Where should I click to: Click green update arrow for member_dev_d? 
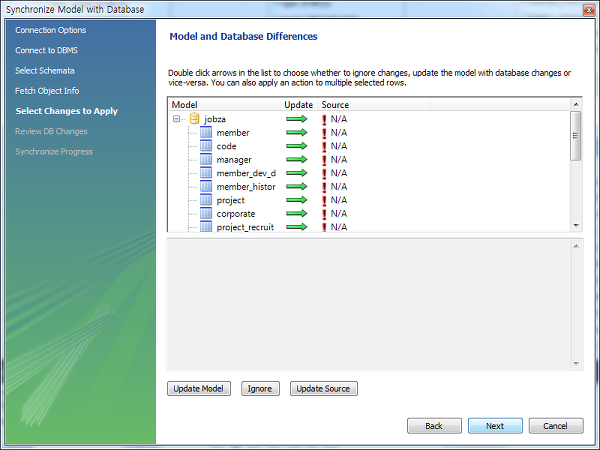(297, 173)
